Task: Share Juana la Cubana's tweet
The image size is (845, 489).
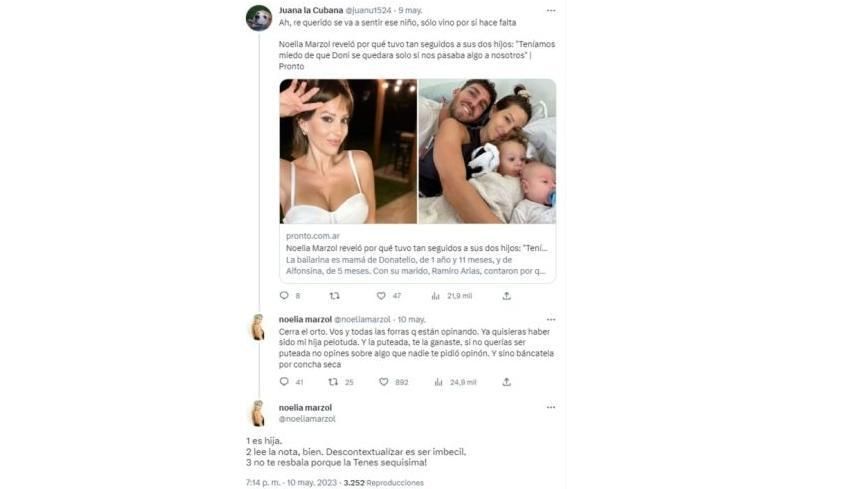Action: [507, 296]
